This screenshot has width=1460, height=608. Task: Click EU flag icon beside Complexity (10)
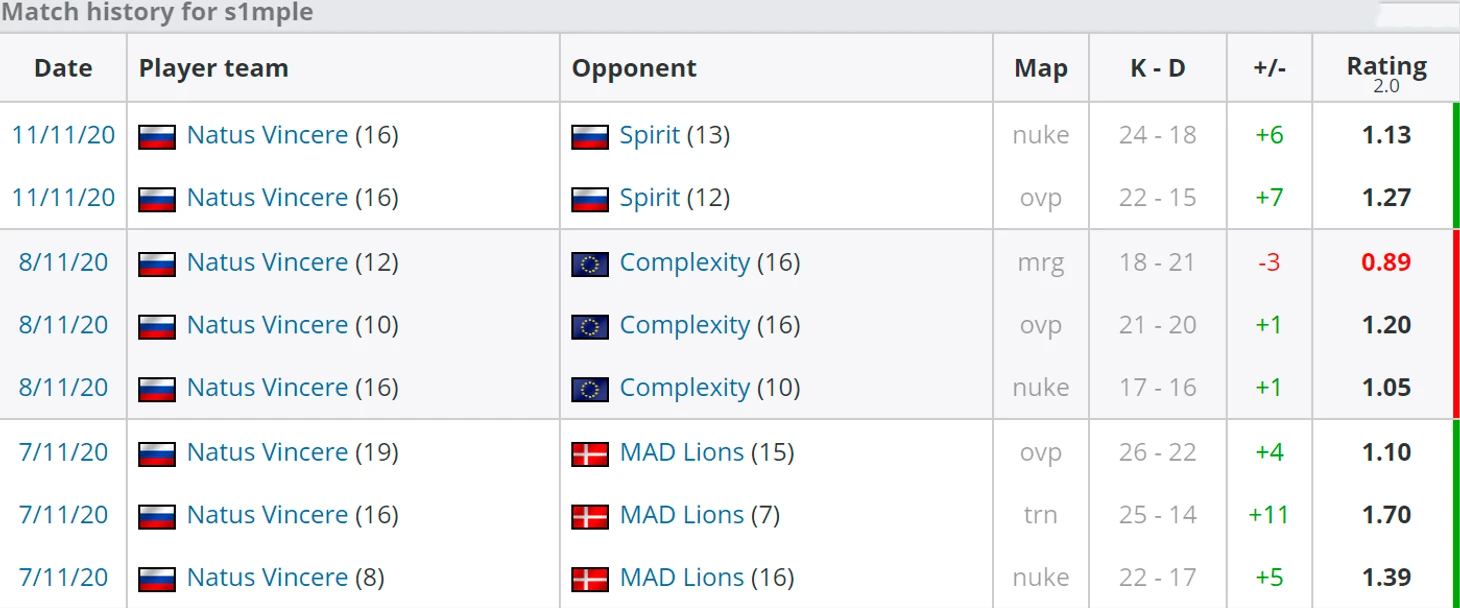click(589, 389)
